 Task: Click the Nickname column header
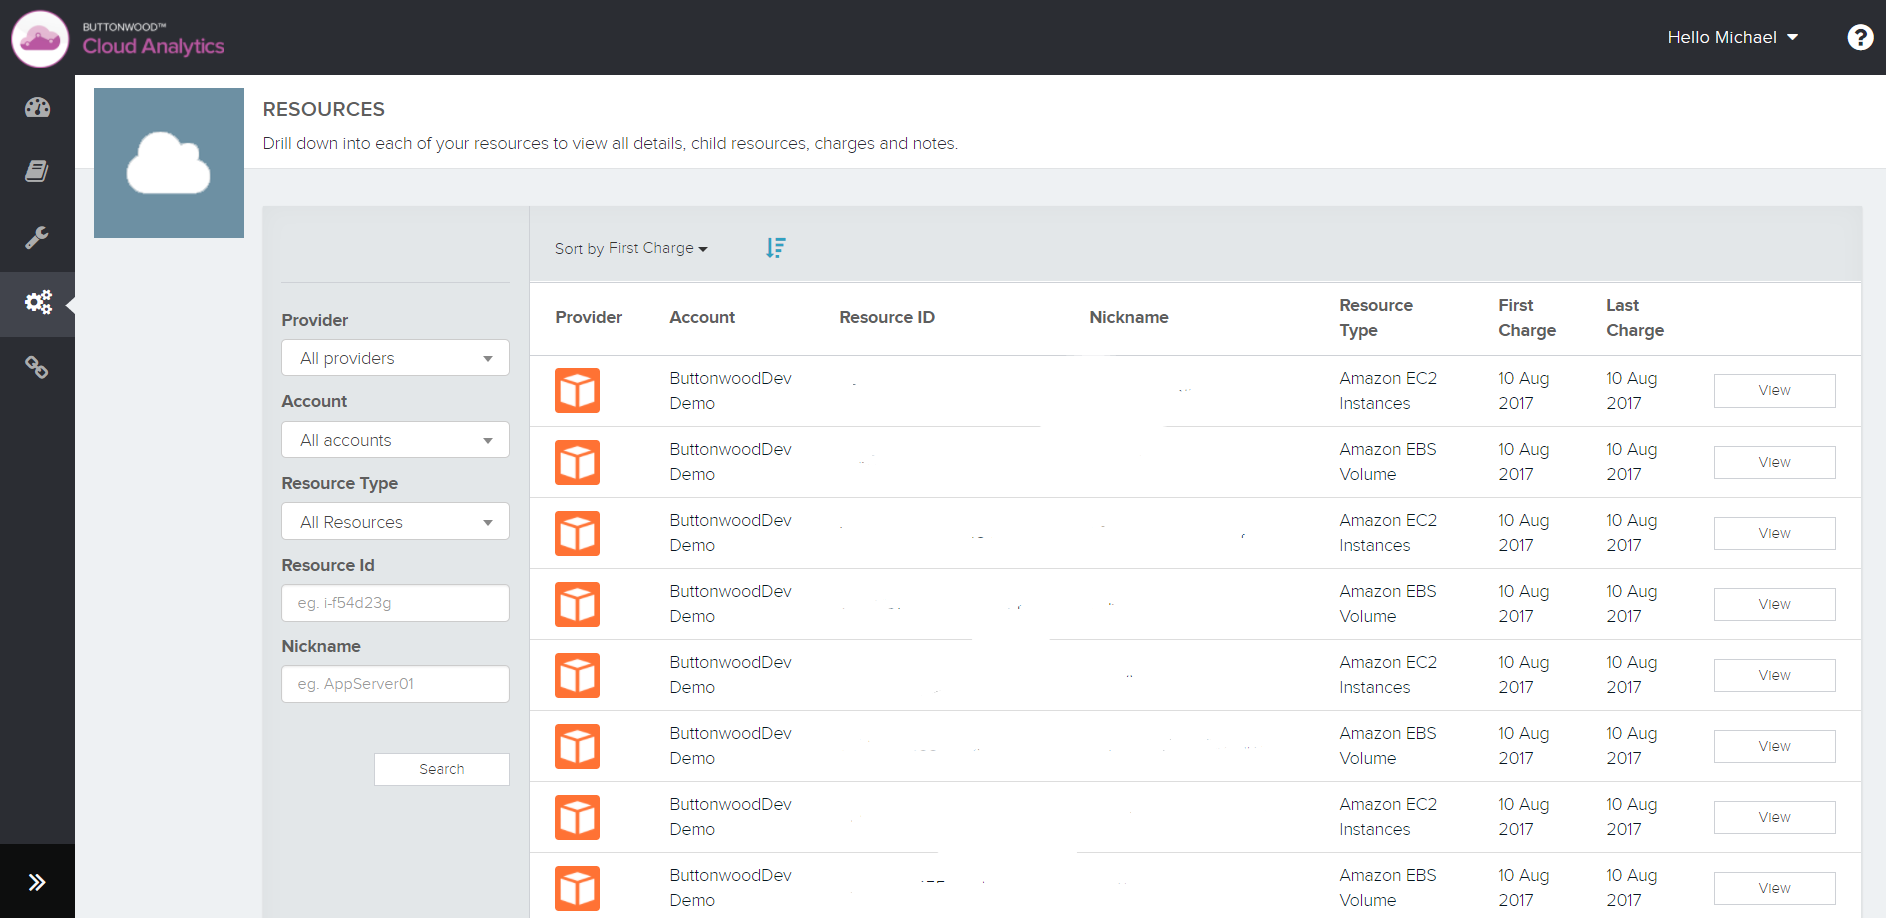1129,317
